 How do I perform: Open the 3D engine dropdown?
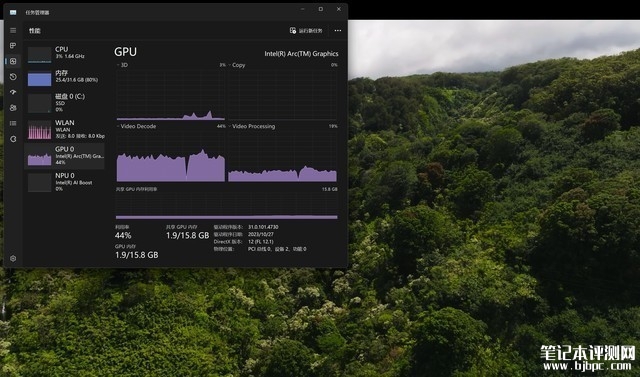122,65
